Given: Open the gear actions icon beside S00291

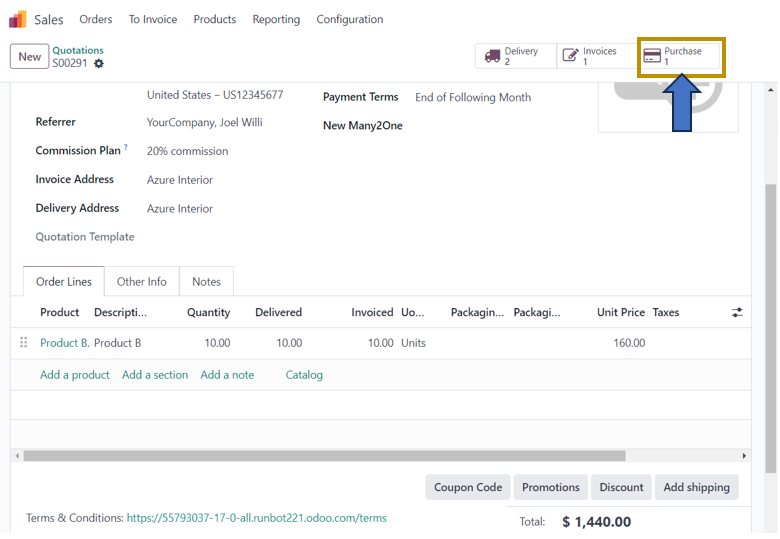Looking at the screenshot, I should click(99, 64).
